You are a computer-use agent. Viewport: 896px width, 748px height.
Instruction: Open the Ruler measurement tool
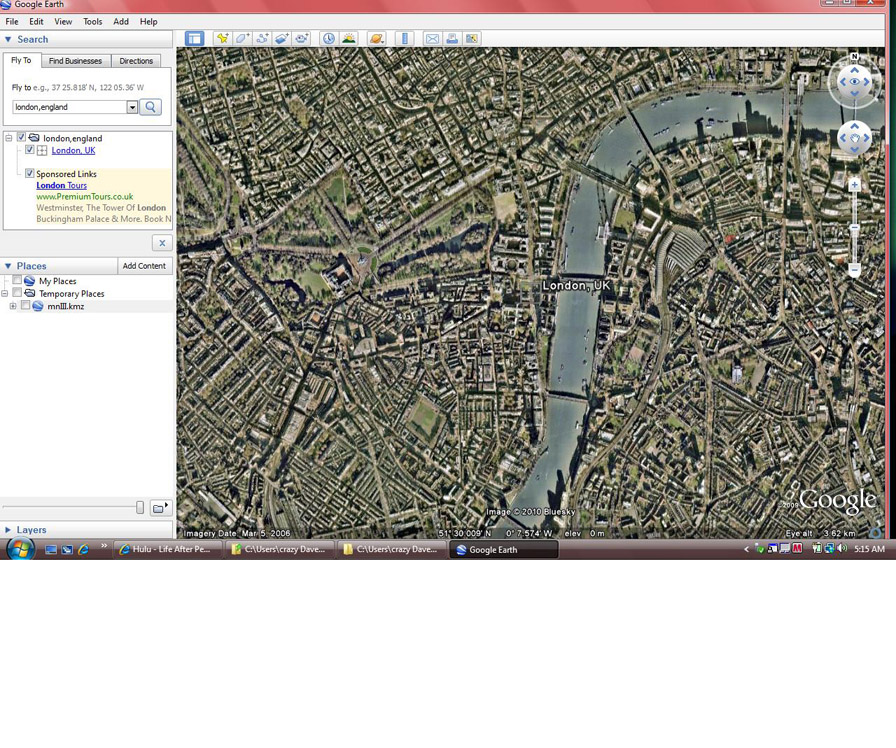404,38
